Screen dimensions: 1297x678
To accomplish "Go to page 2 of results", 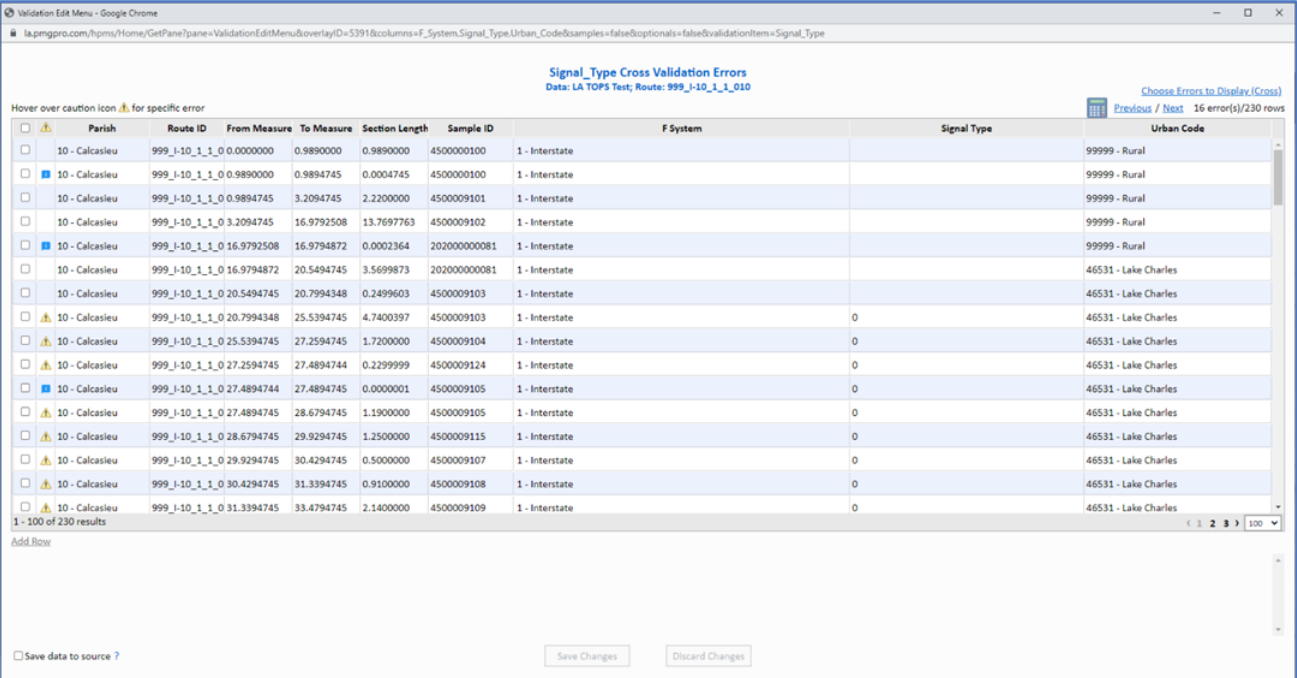I will tap(1212, 523).
